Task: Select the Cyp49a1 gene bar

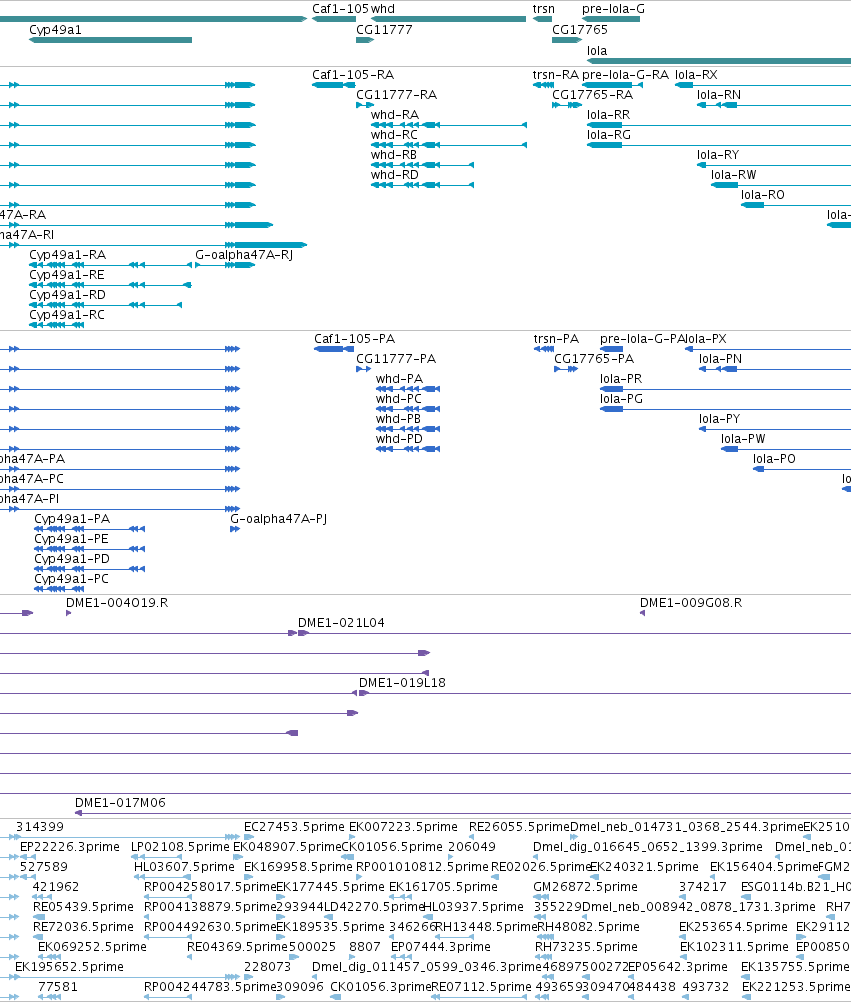Action: (111, 40)
